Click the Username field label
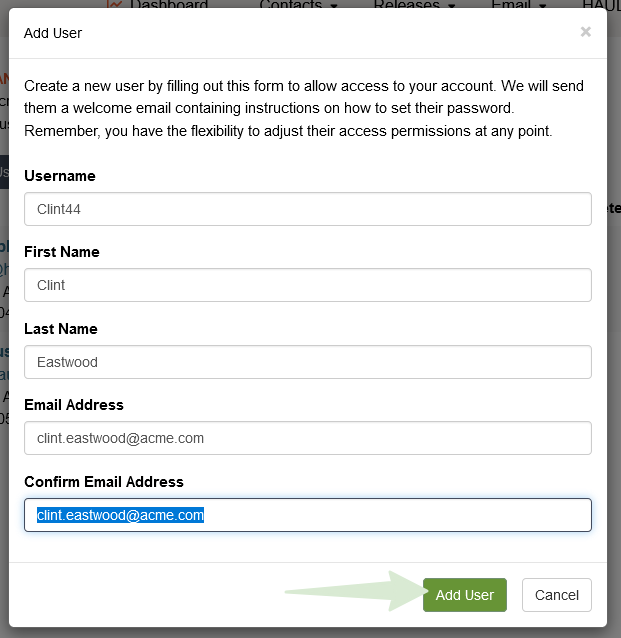Viewport: 621px width, 638px height. (60, 176)
